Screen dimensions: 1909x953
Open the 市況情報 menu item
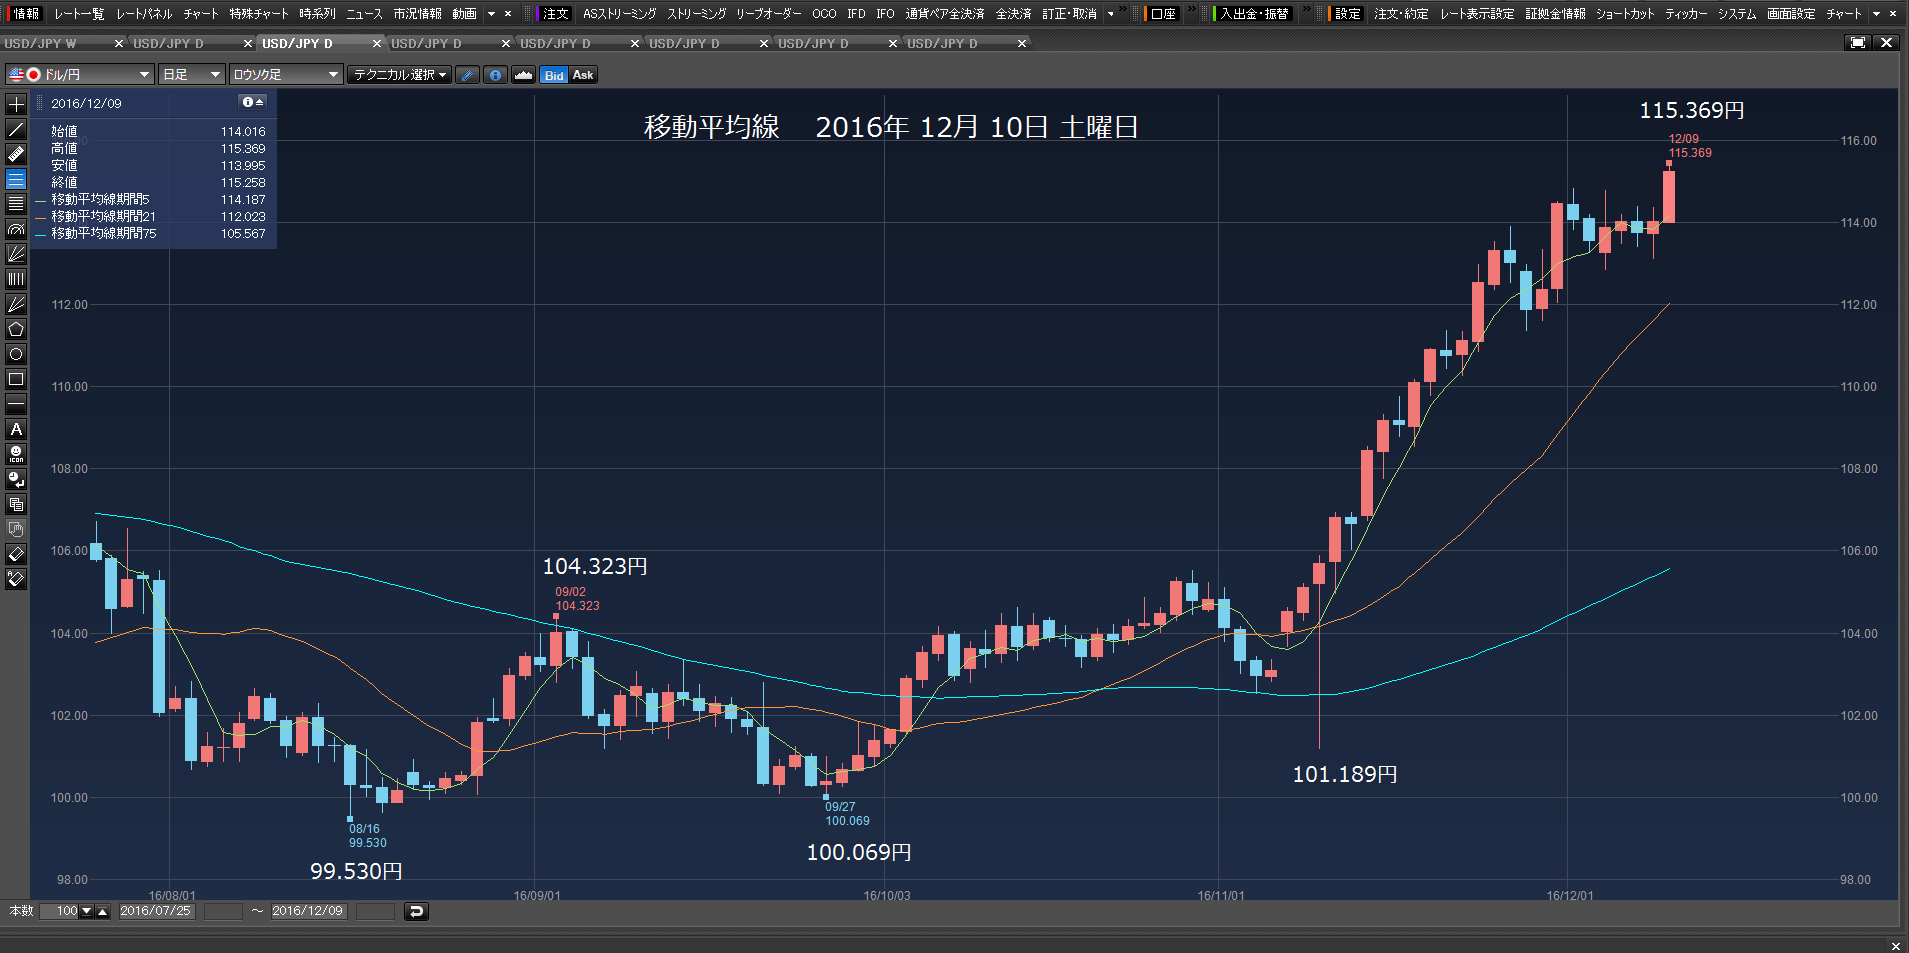pos(417,14)
